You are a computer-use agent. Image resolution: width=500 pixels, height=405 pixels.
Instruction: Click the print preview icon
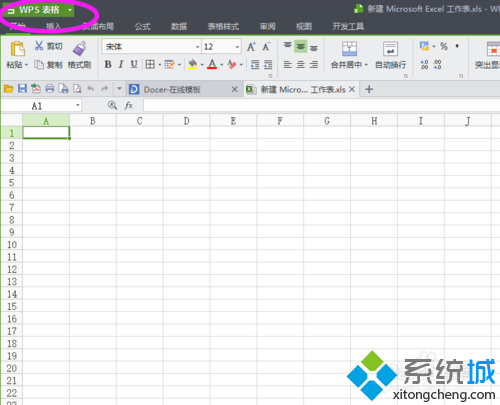tap(77, 89)
